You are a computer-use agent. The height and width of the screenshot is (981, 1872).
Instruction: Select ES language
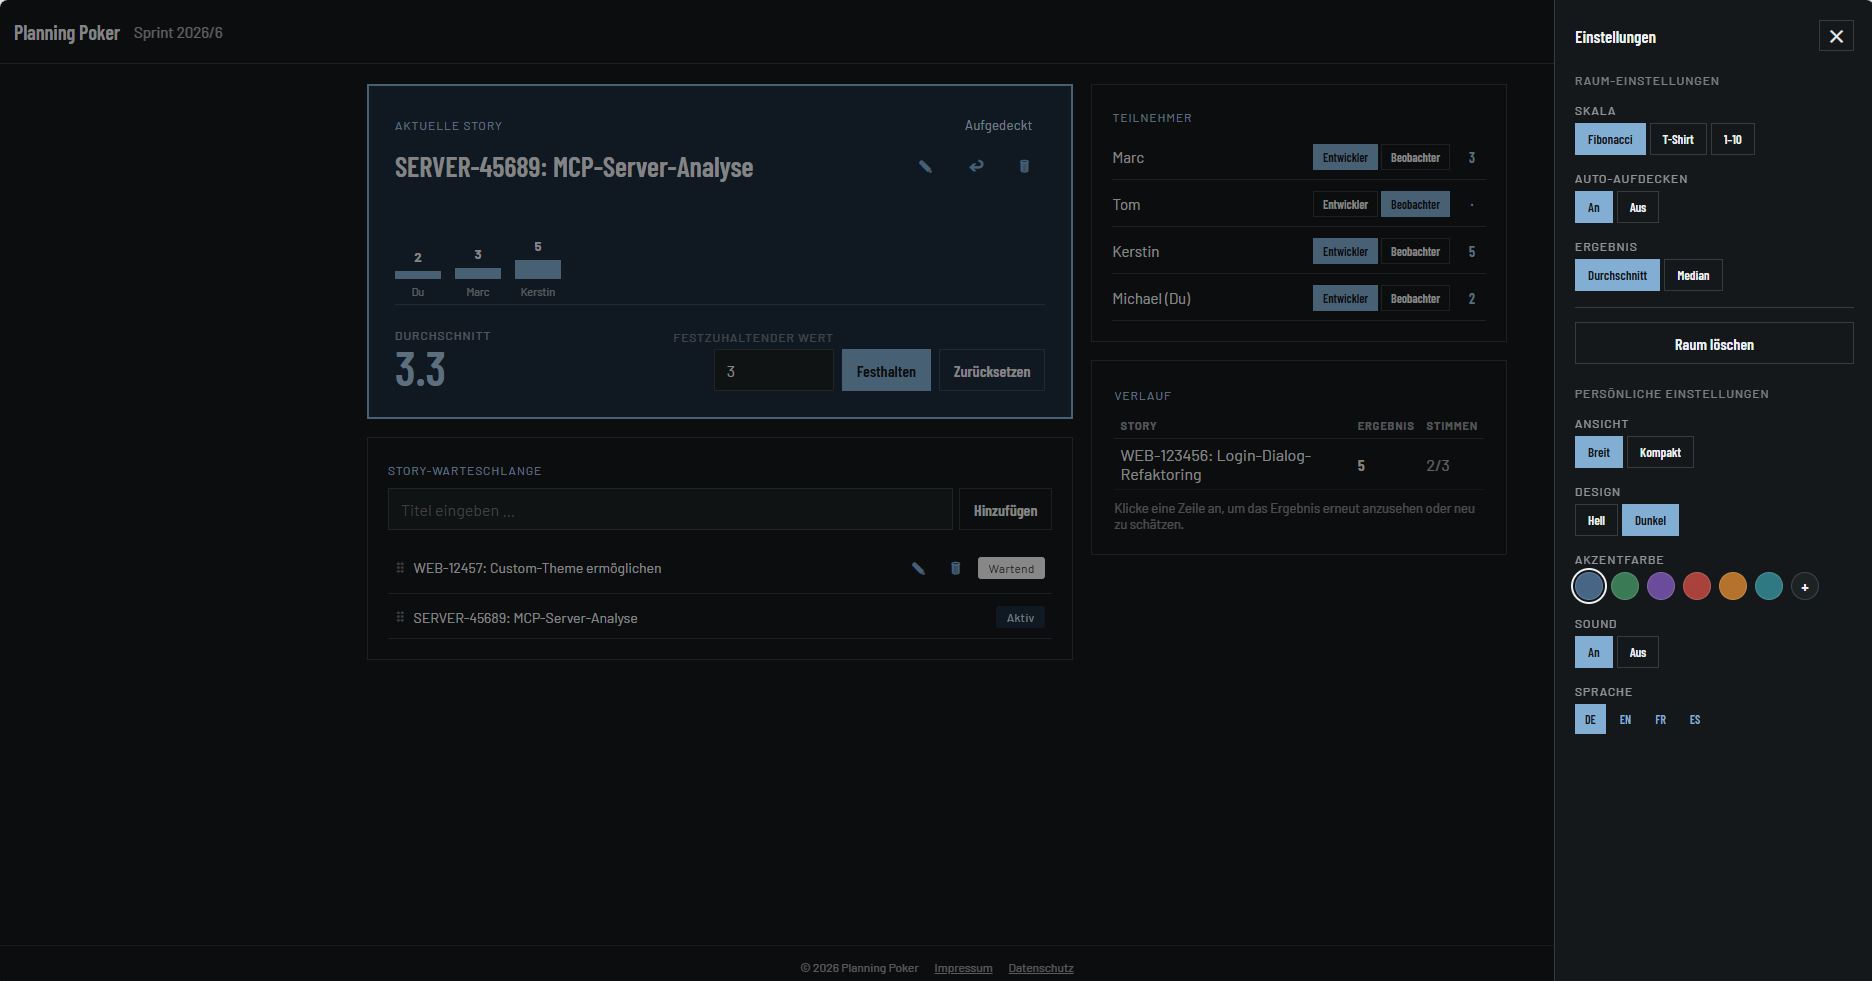pos(1695,719)
